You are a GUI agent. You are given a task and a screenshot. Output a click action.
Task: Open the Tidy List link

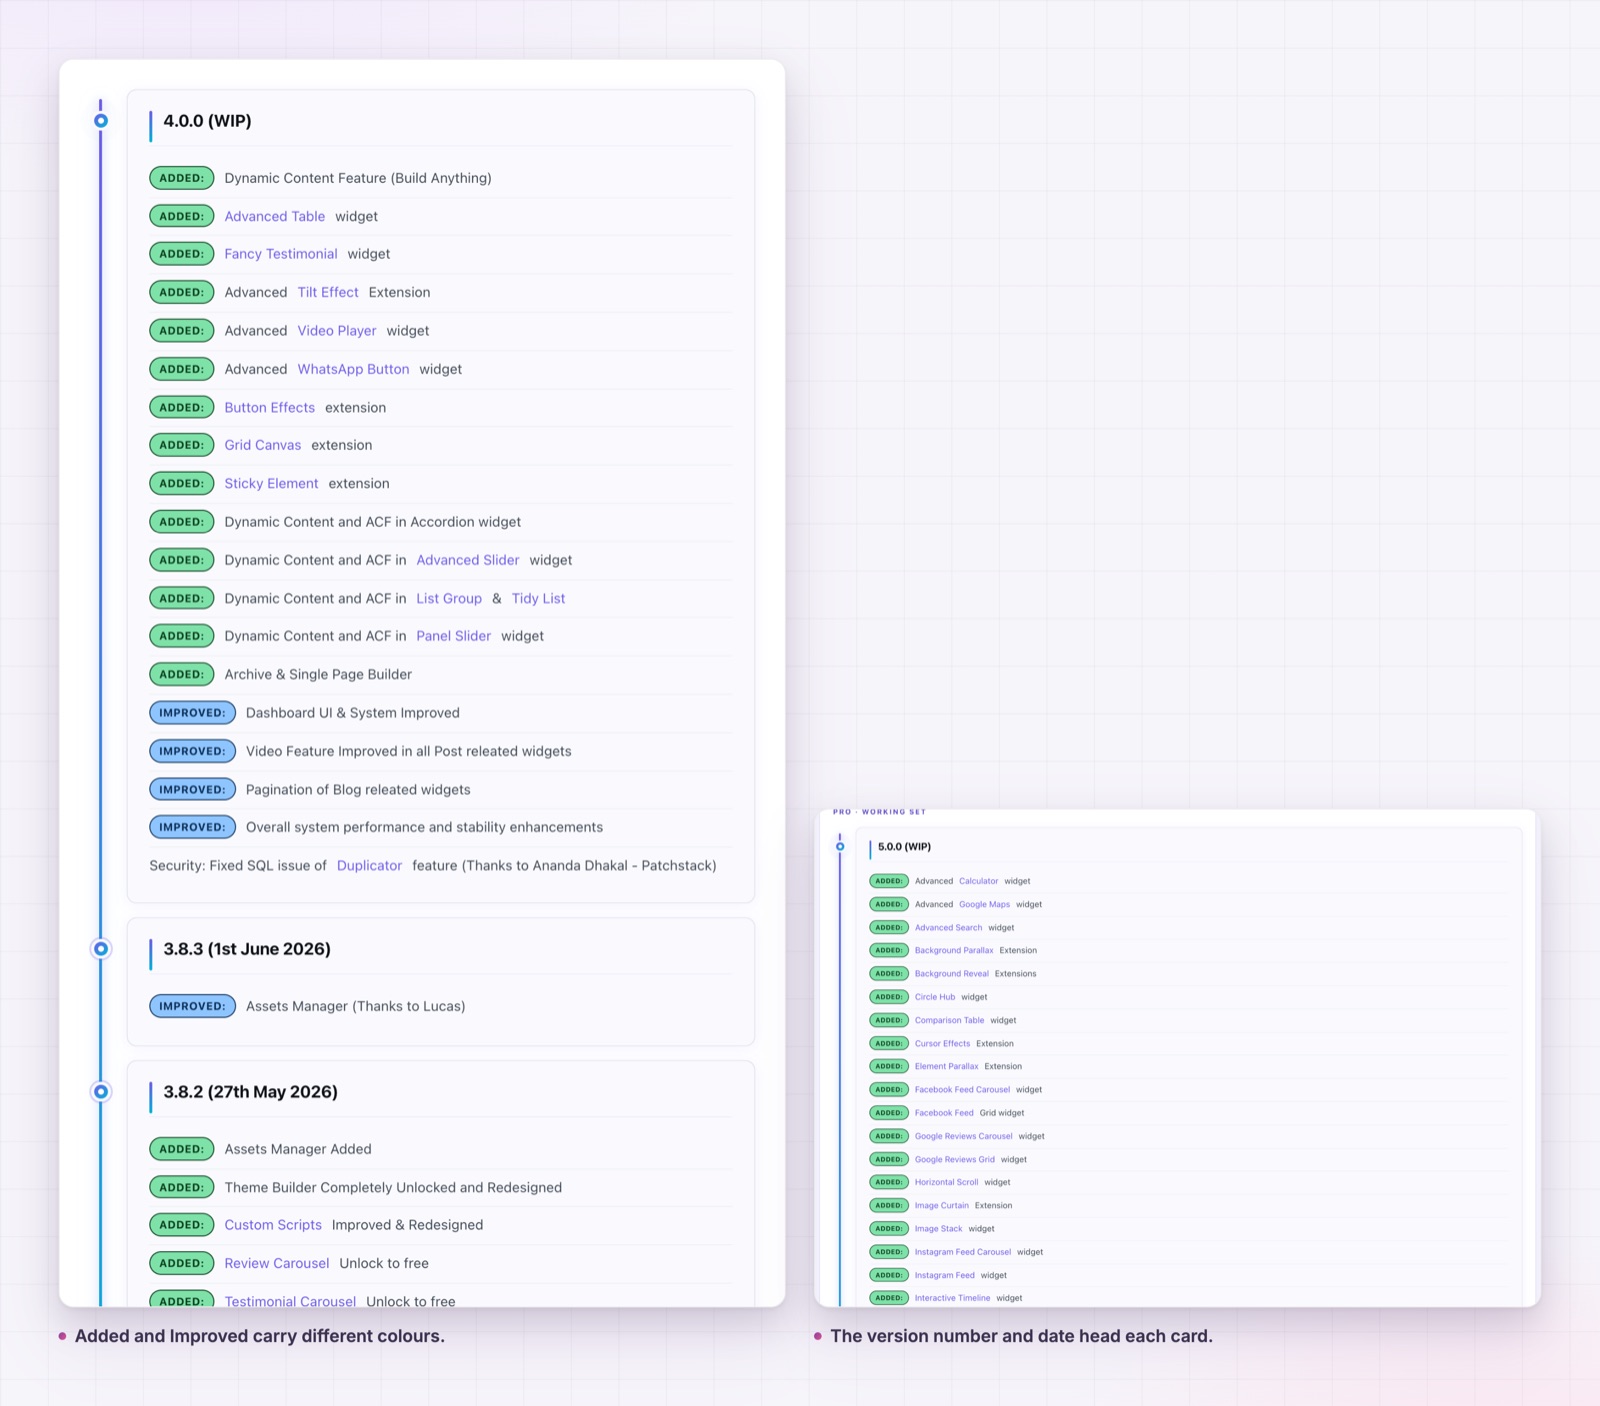[539, 598]
